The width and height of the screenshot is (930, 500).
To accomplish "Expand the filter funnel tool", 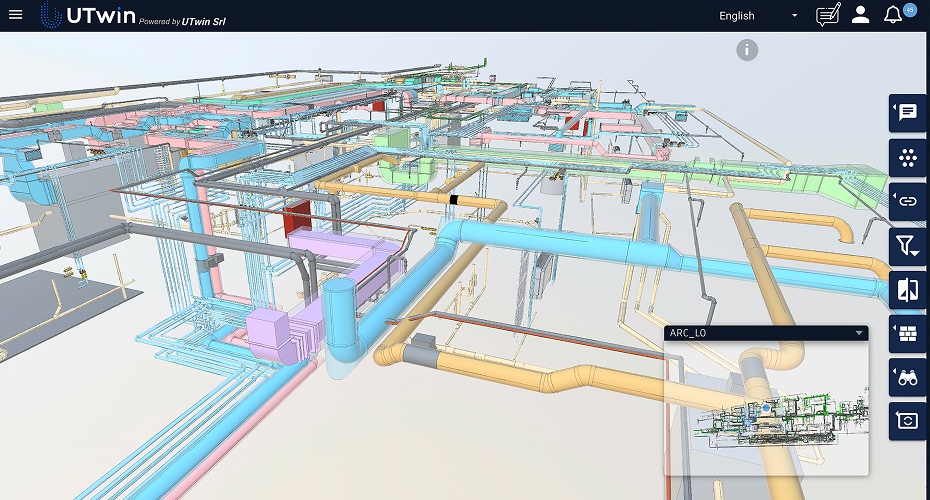I will click(x=907, y=245).
